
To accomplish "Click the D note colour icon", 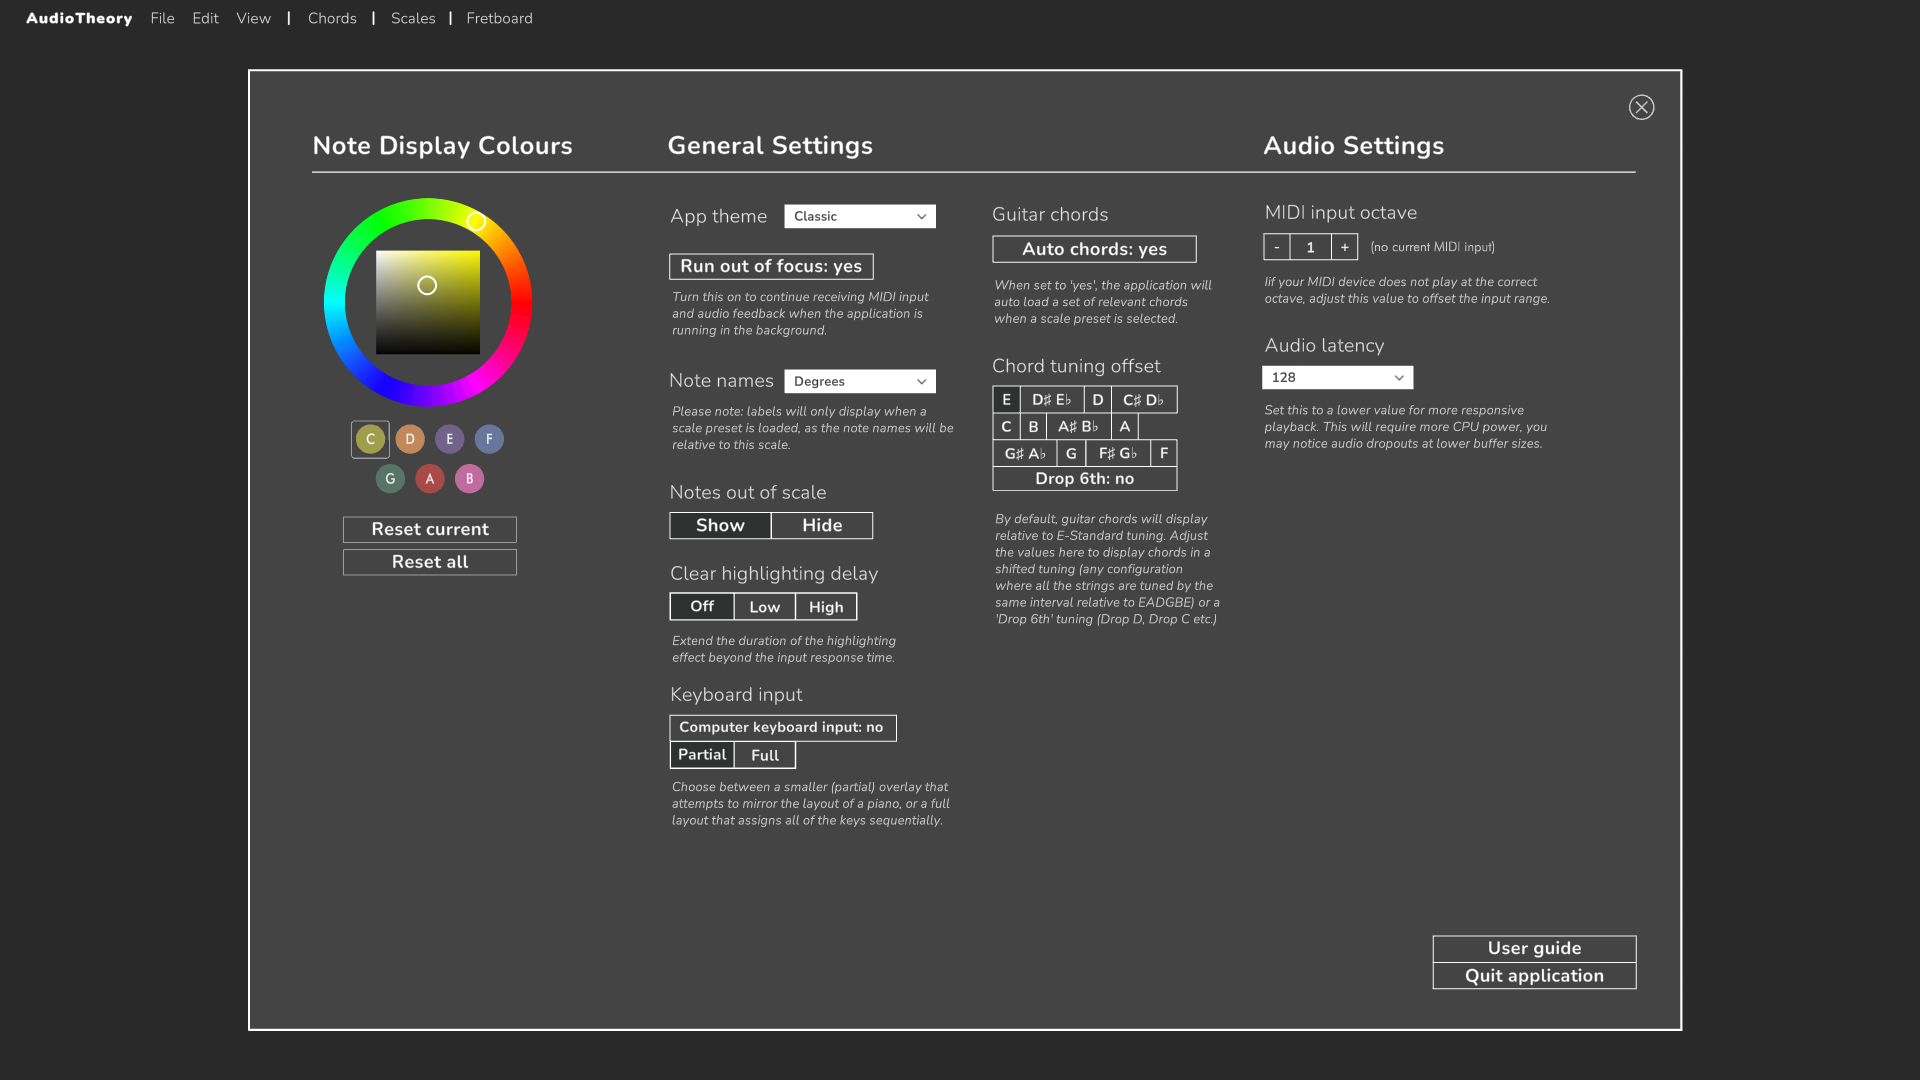I will tap(409, 438).
